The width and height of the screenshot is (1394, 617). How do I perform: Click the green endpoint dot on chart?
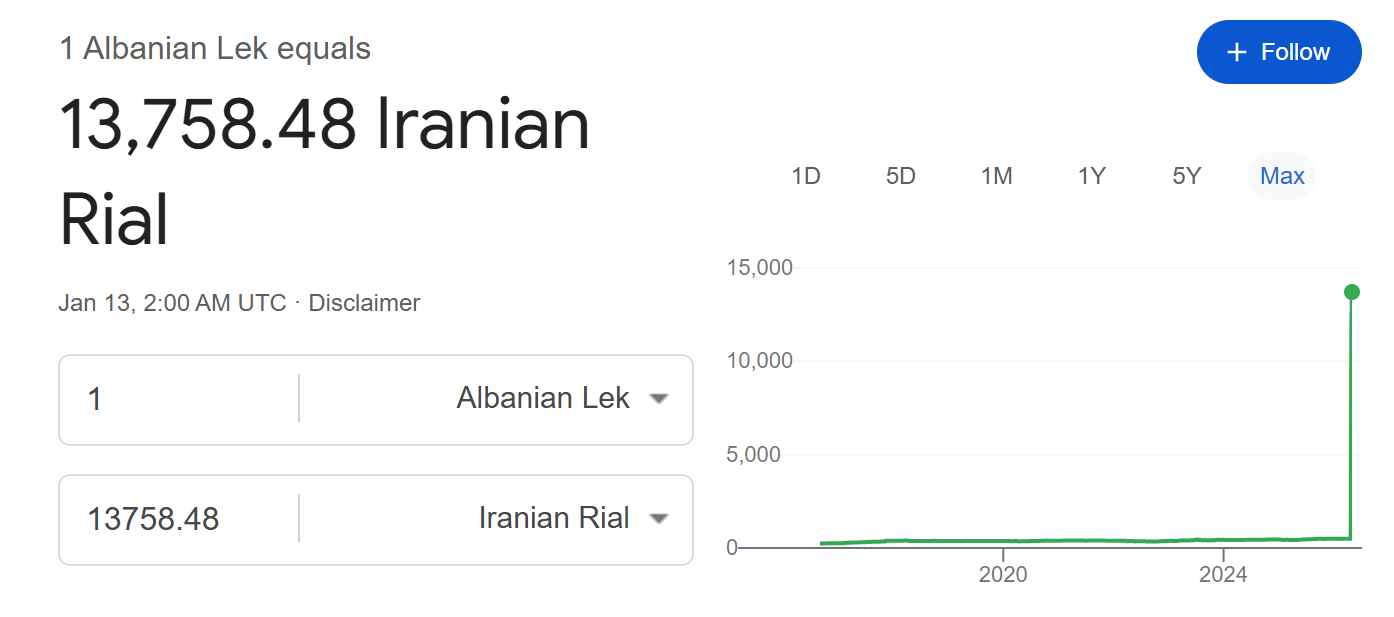[x=1352, y=292]
